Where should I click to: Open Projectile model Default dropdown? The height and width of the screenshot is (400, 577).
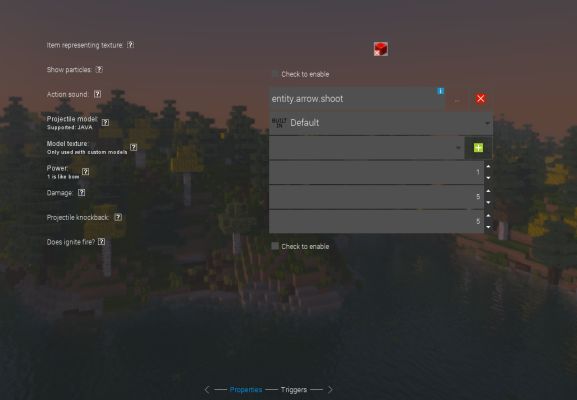(x=381, y=123)
